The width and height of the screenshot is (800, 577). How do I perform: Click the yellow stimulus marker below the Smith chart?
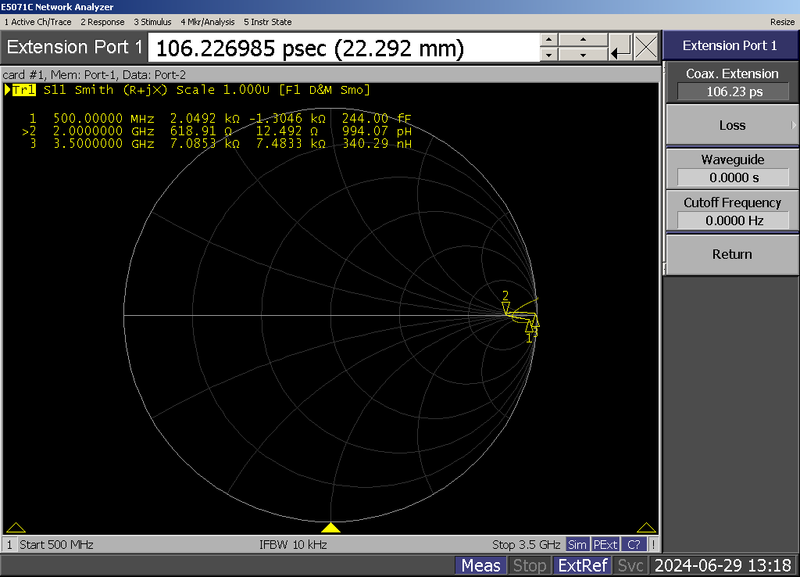pos(330,528)
